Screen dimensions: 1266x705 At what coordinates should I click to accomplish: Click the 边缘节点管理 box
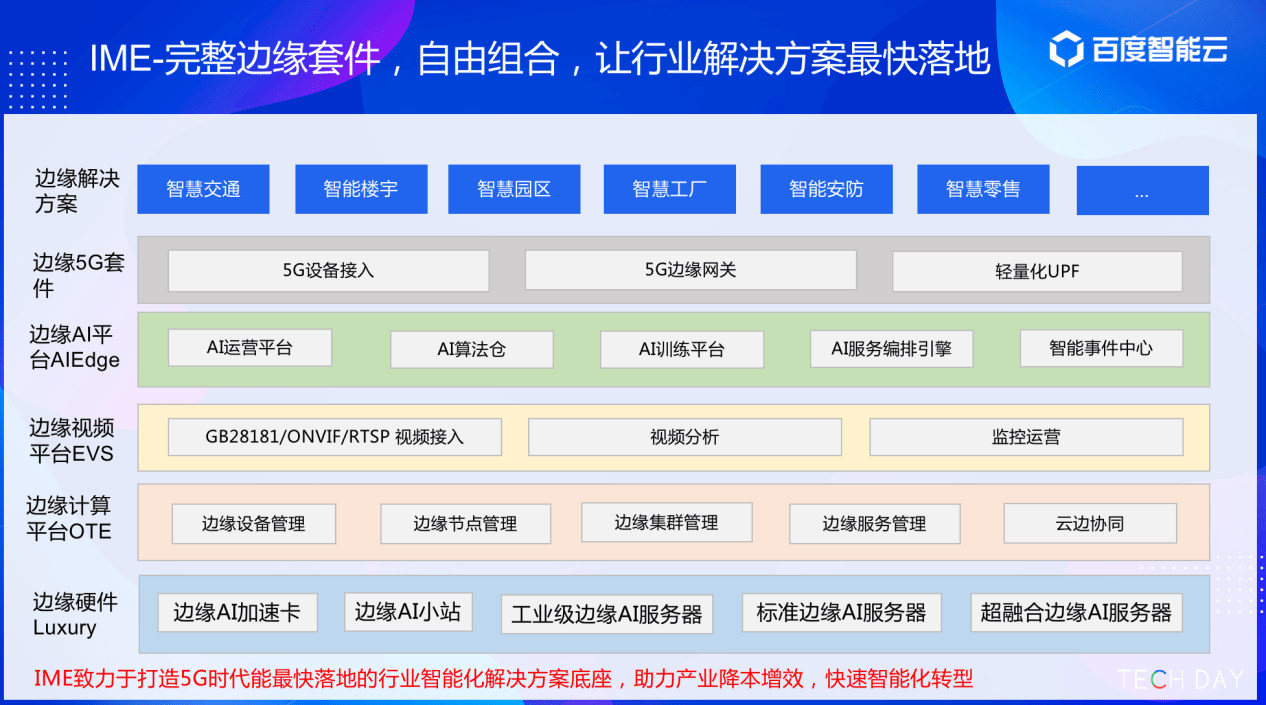click(x=466, y=524)
